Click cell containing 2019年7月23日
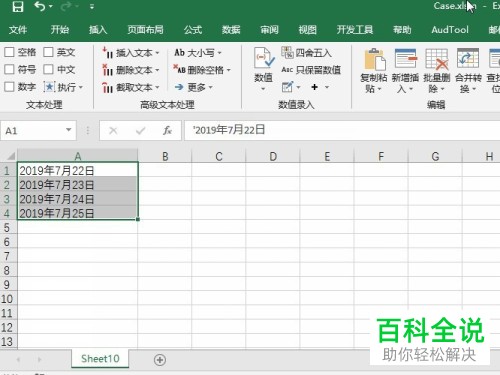The width and height of the screenshot is (500, 375). point(77,185)
